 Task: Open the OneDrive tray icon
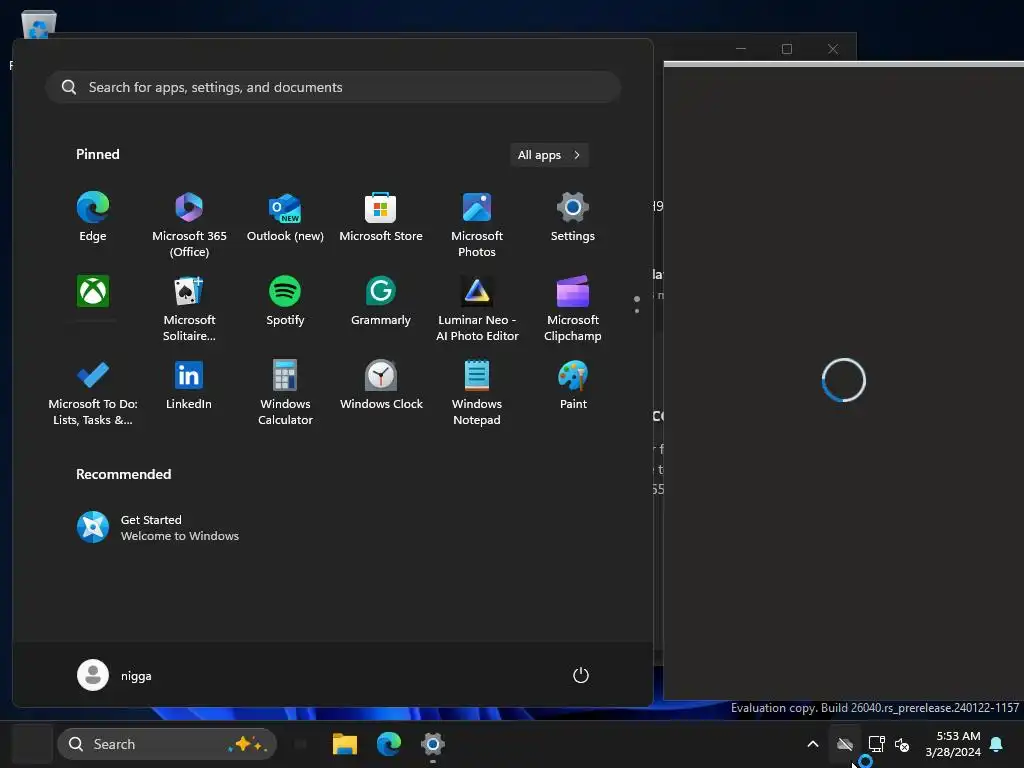click(845, 744)
